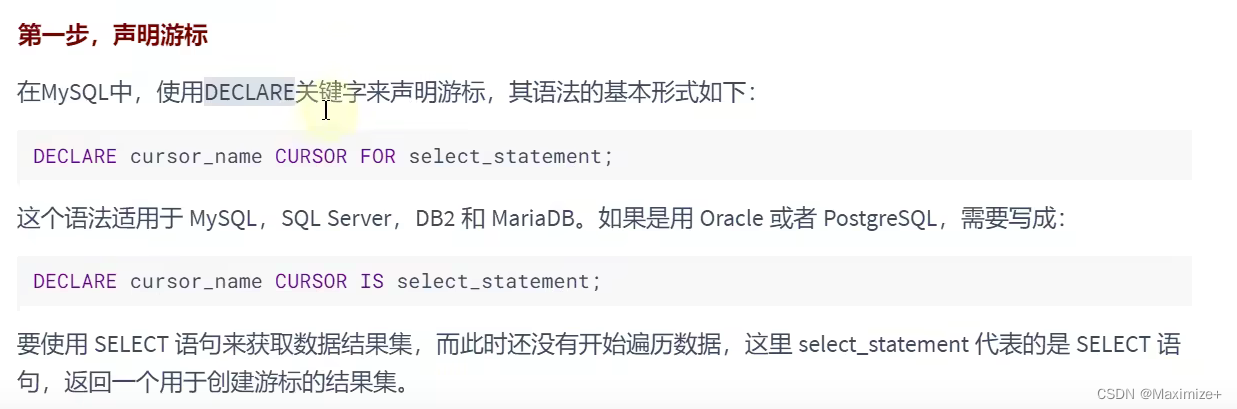This screenshot has height=409, width=1237.
Task: Click the heading 第一步，声明游标
Action: click(x=112, y=36)
